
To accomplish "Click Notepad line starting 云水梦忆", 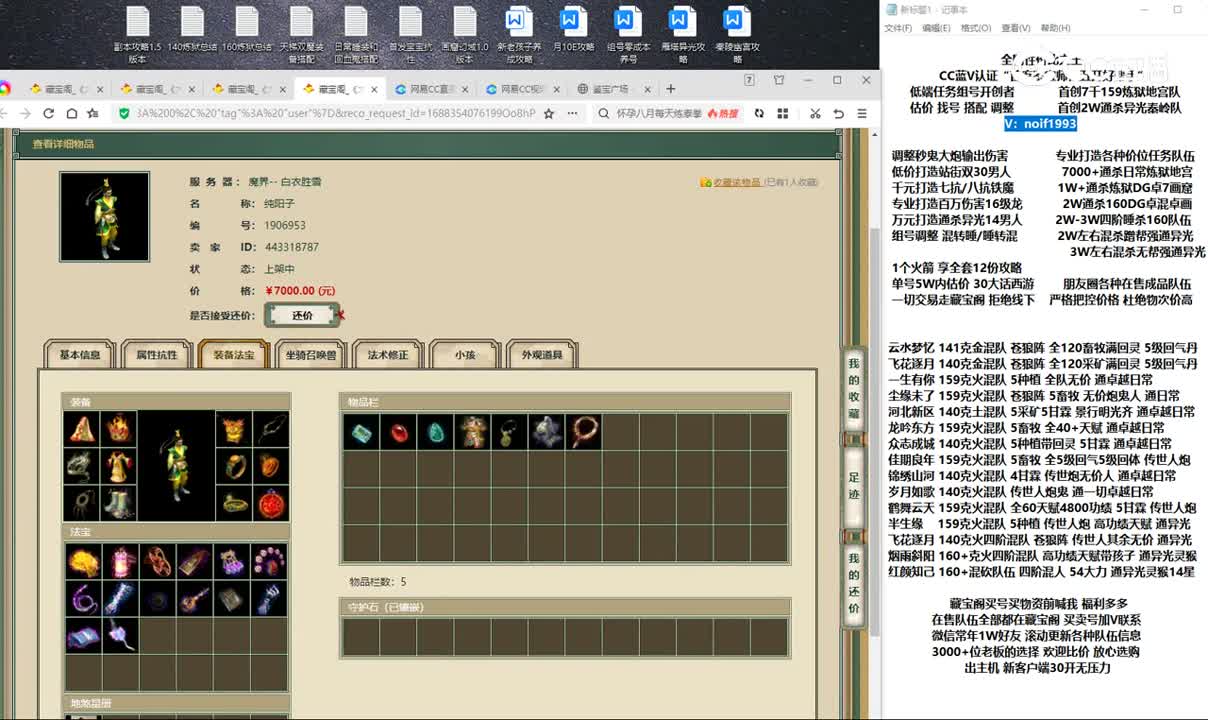I will coord(1042,348).
